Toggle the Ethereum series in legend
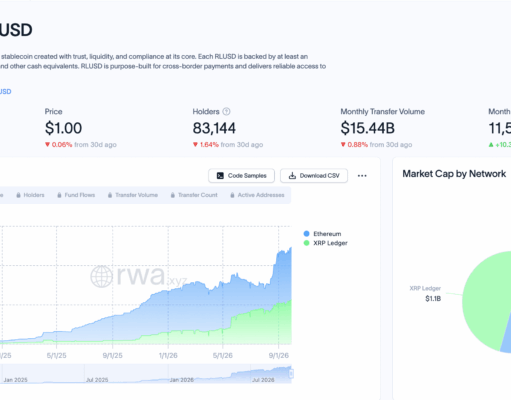 322,234
